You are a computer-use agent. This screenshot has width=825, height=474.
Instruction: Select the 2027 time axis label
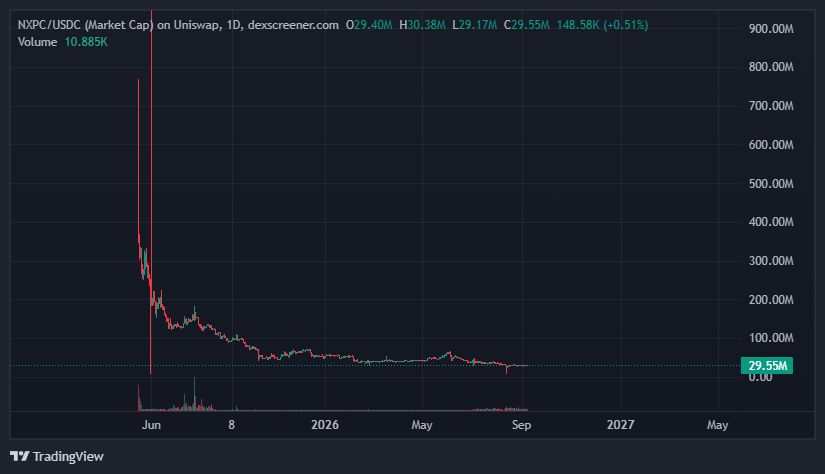point(620,425)
